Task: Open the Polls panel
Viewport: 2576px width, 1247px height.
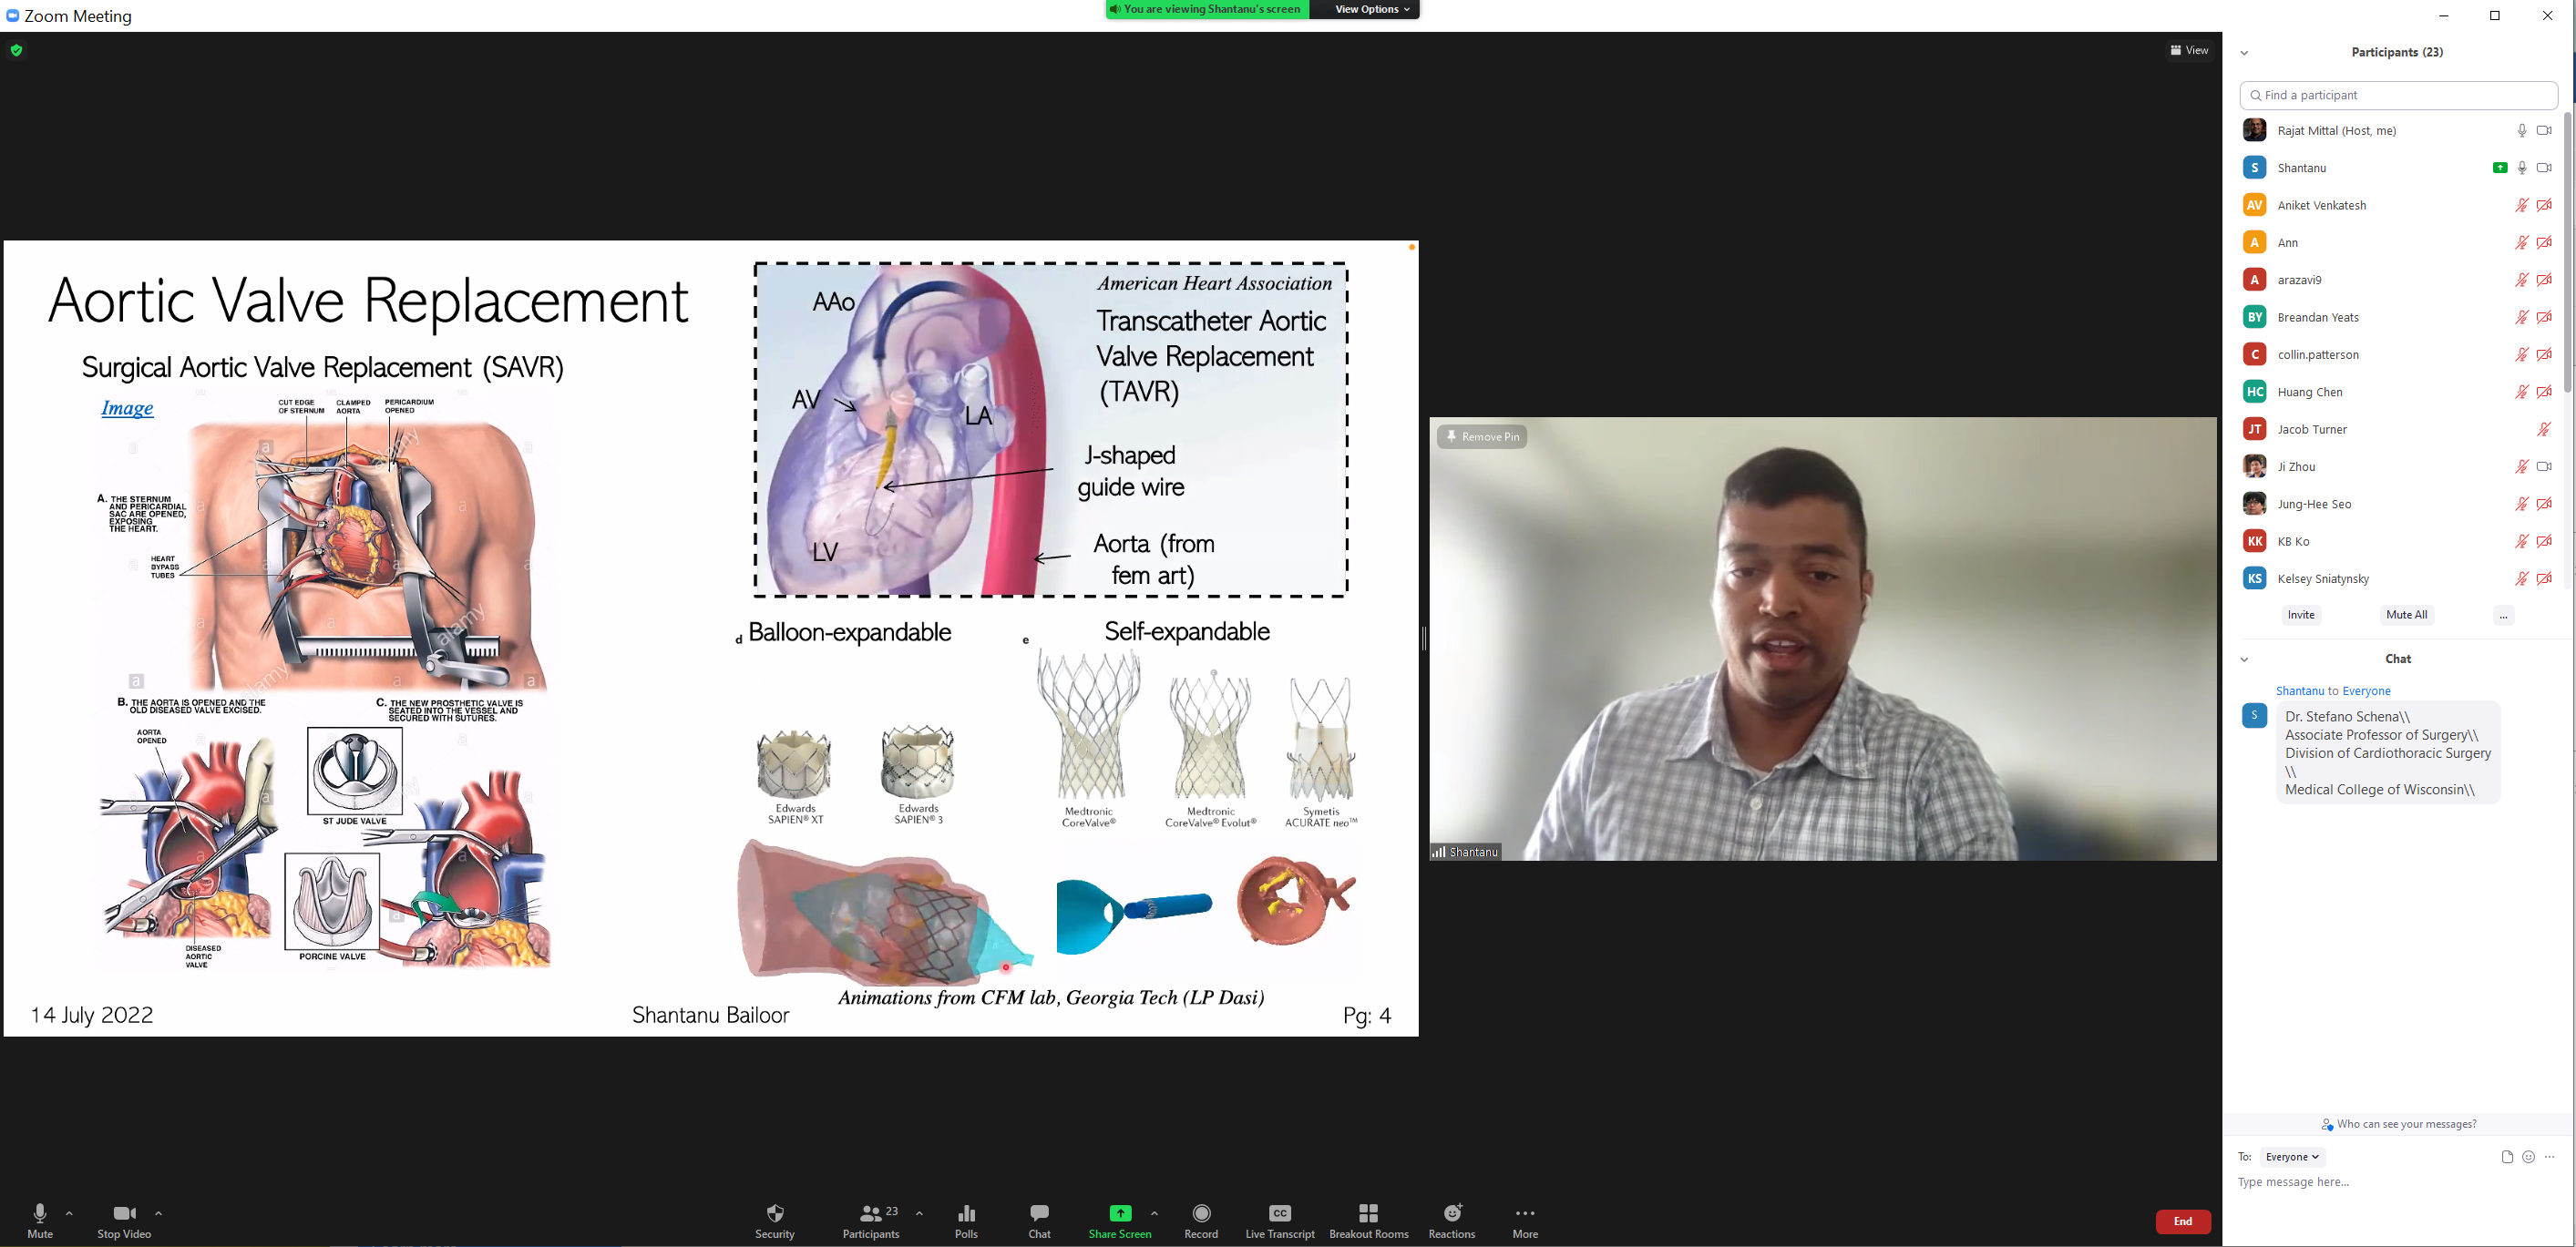Action: (966, 1221)
